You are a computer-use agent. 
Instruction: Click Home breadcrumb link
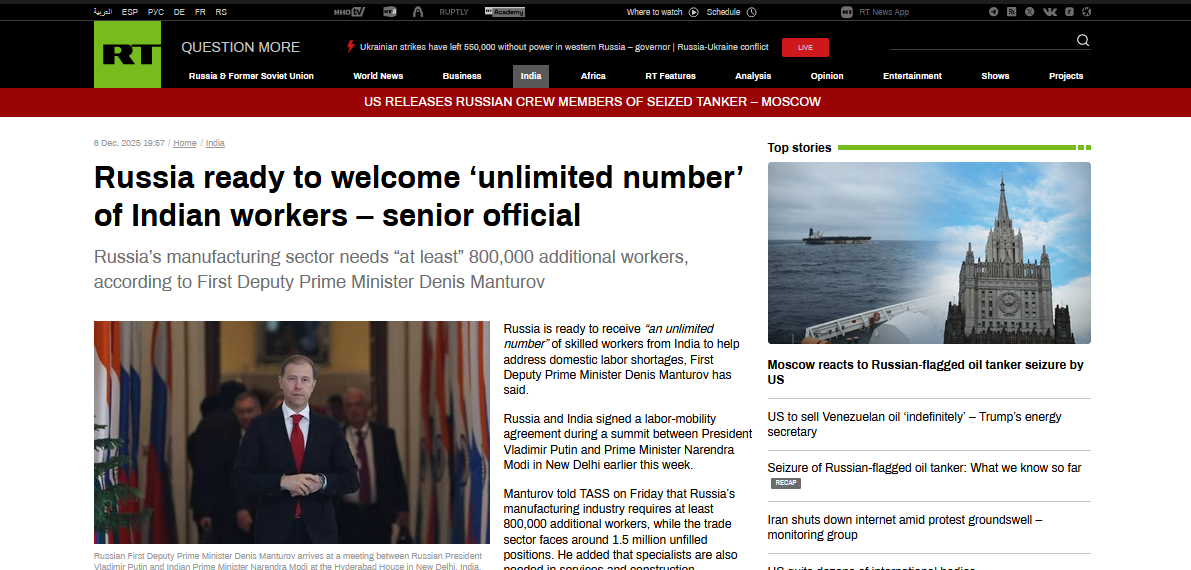click(185, 143)
